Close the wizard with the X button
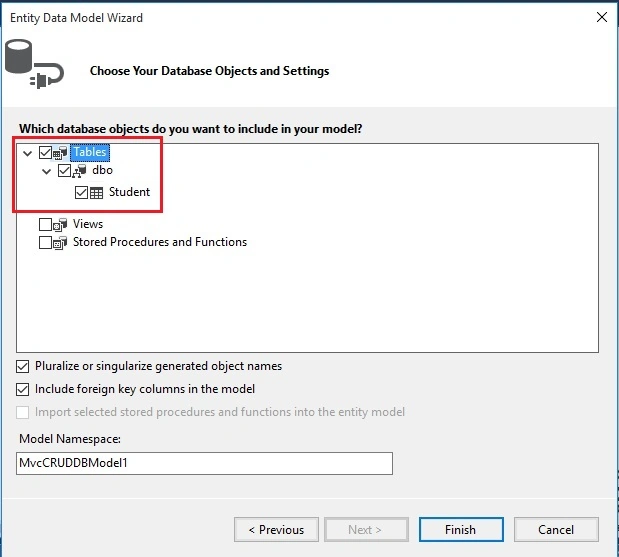The width and height of the screenshot is (619, 557). click(602, 17)
